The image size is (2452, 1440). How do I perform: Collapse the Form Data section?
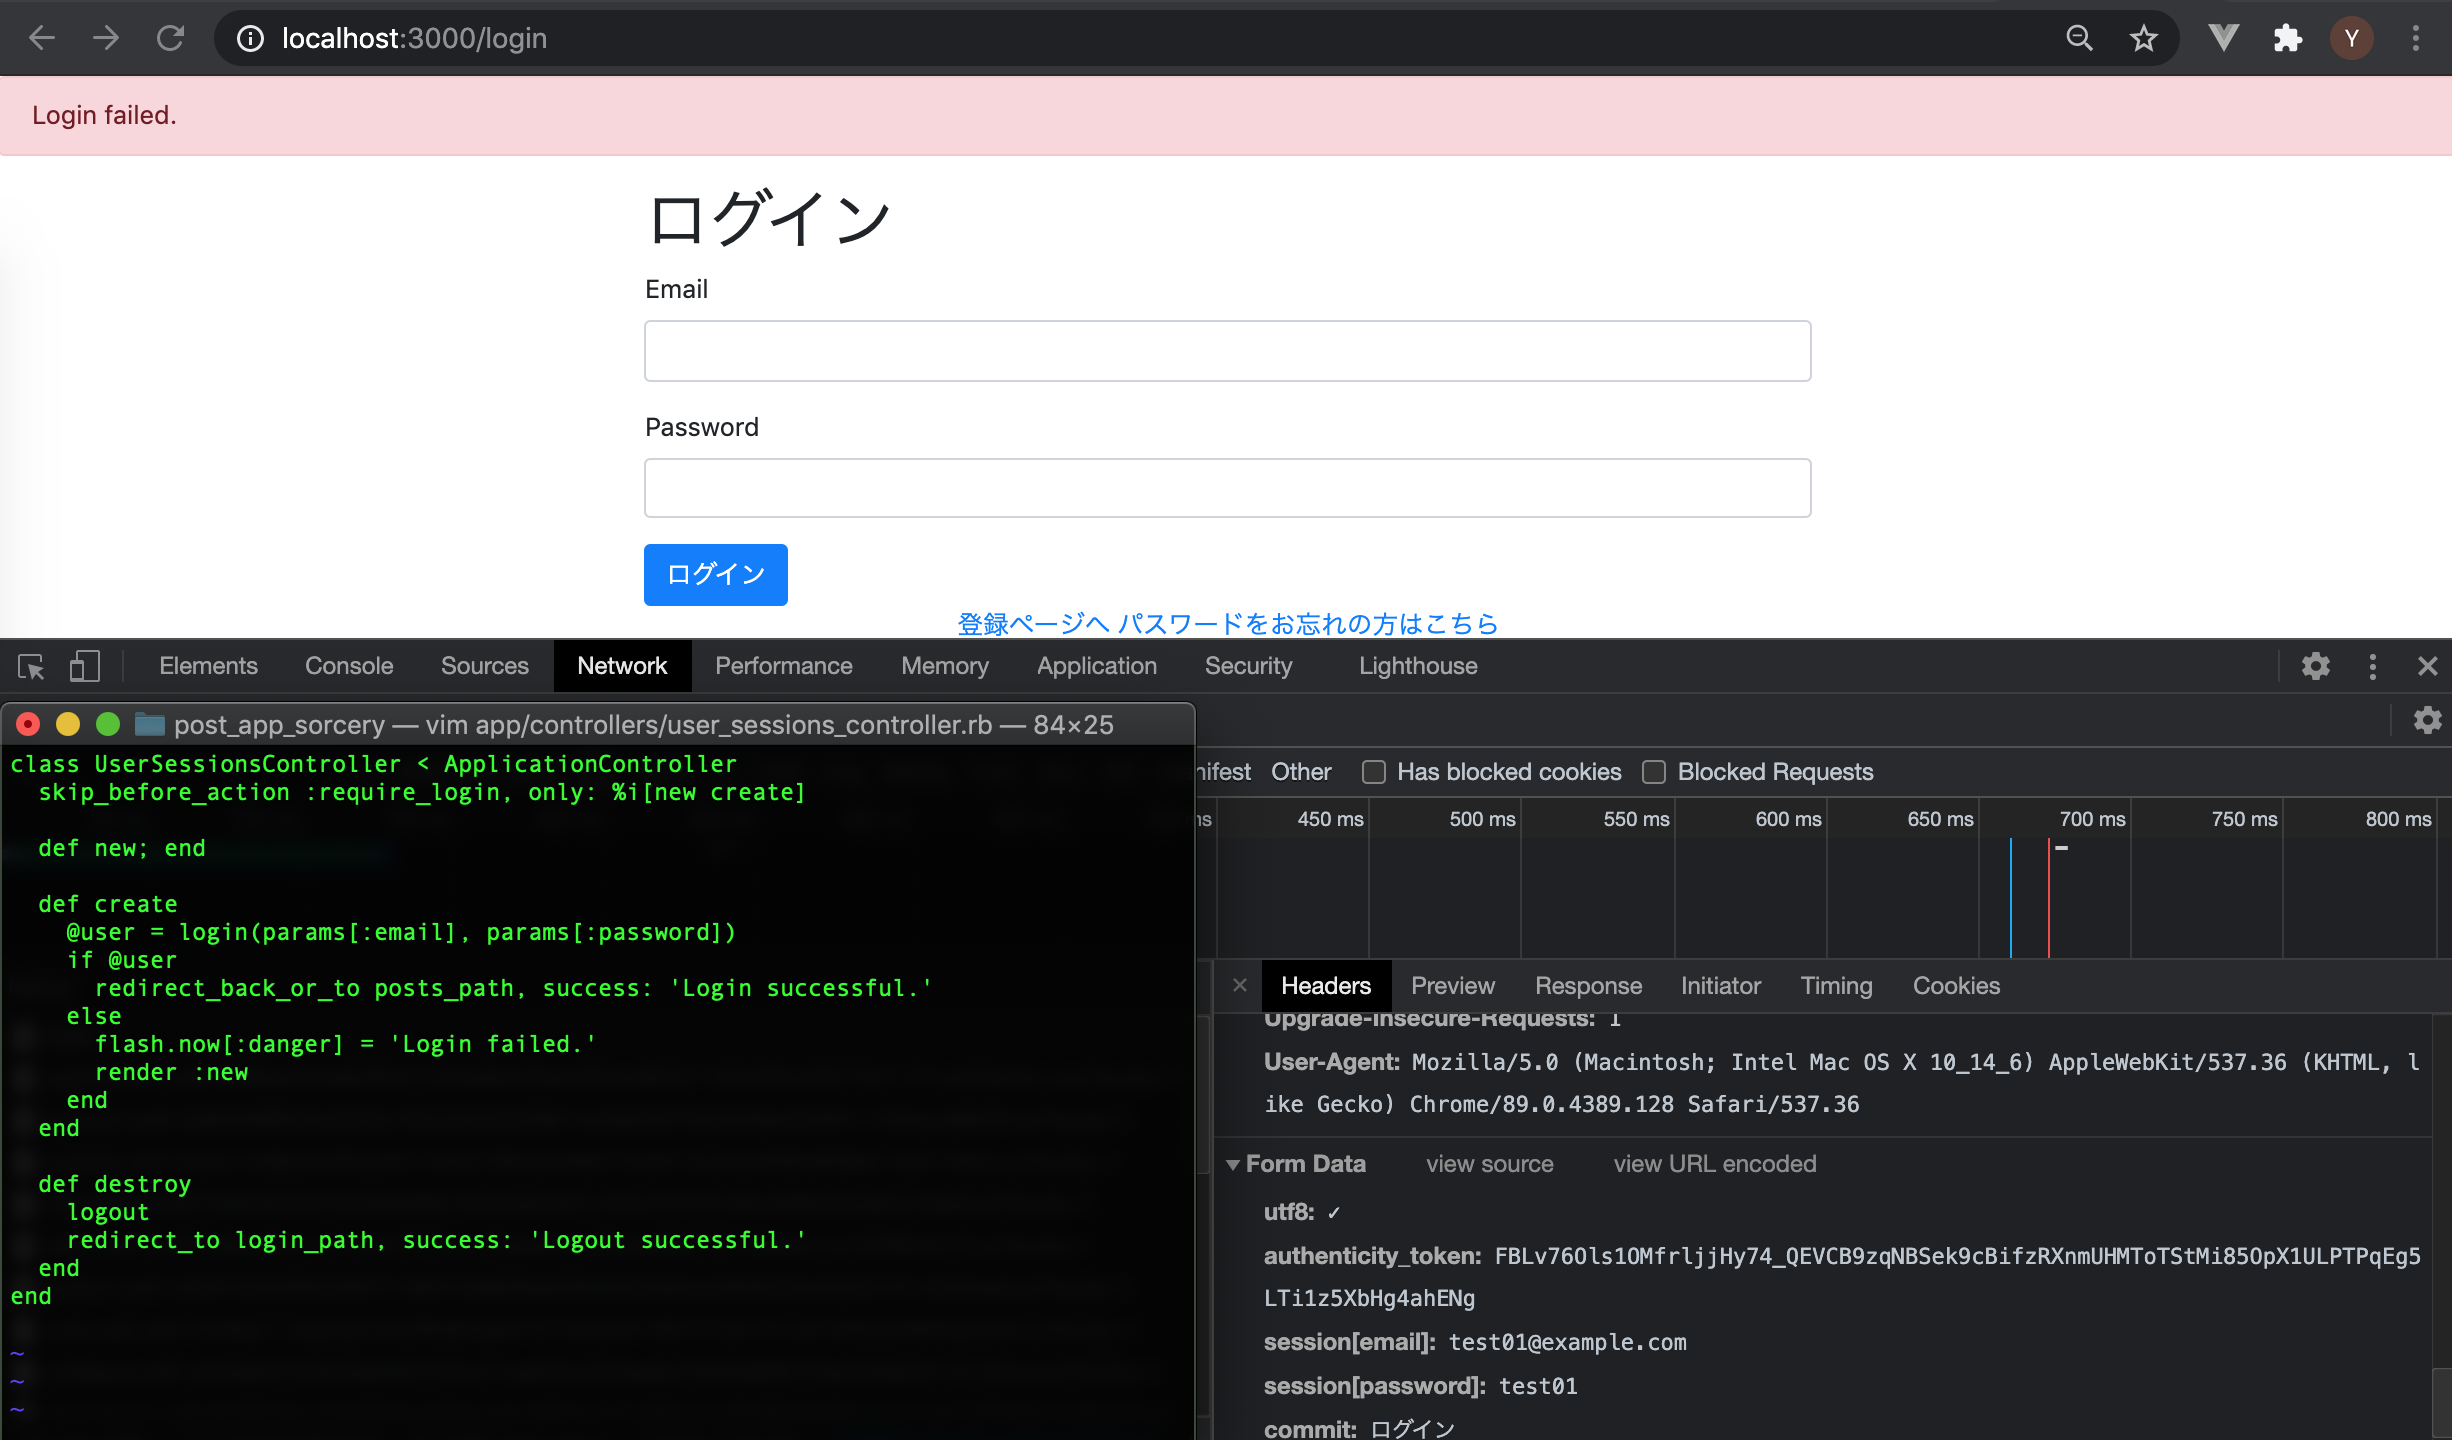1233,1164
